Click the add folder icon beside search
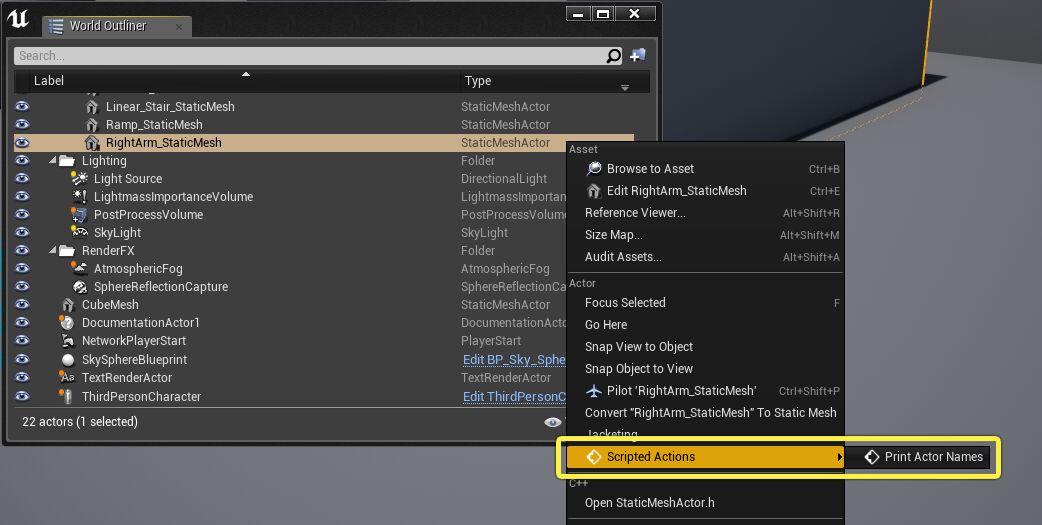This screenshot has height=525, width=1042. point(638,56)
